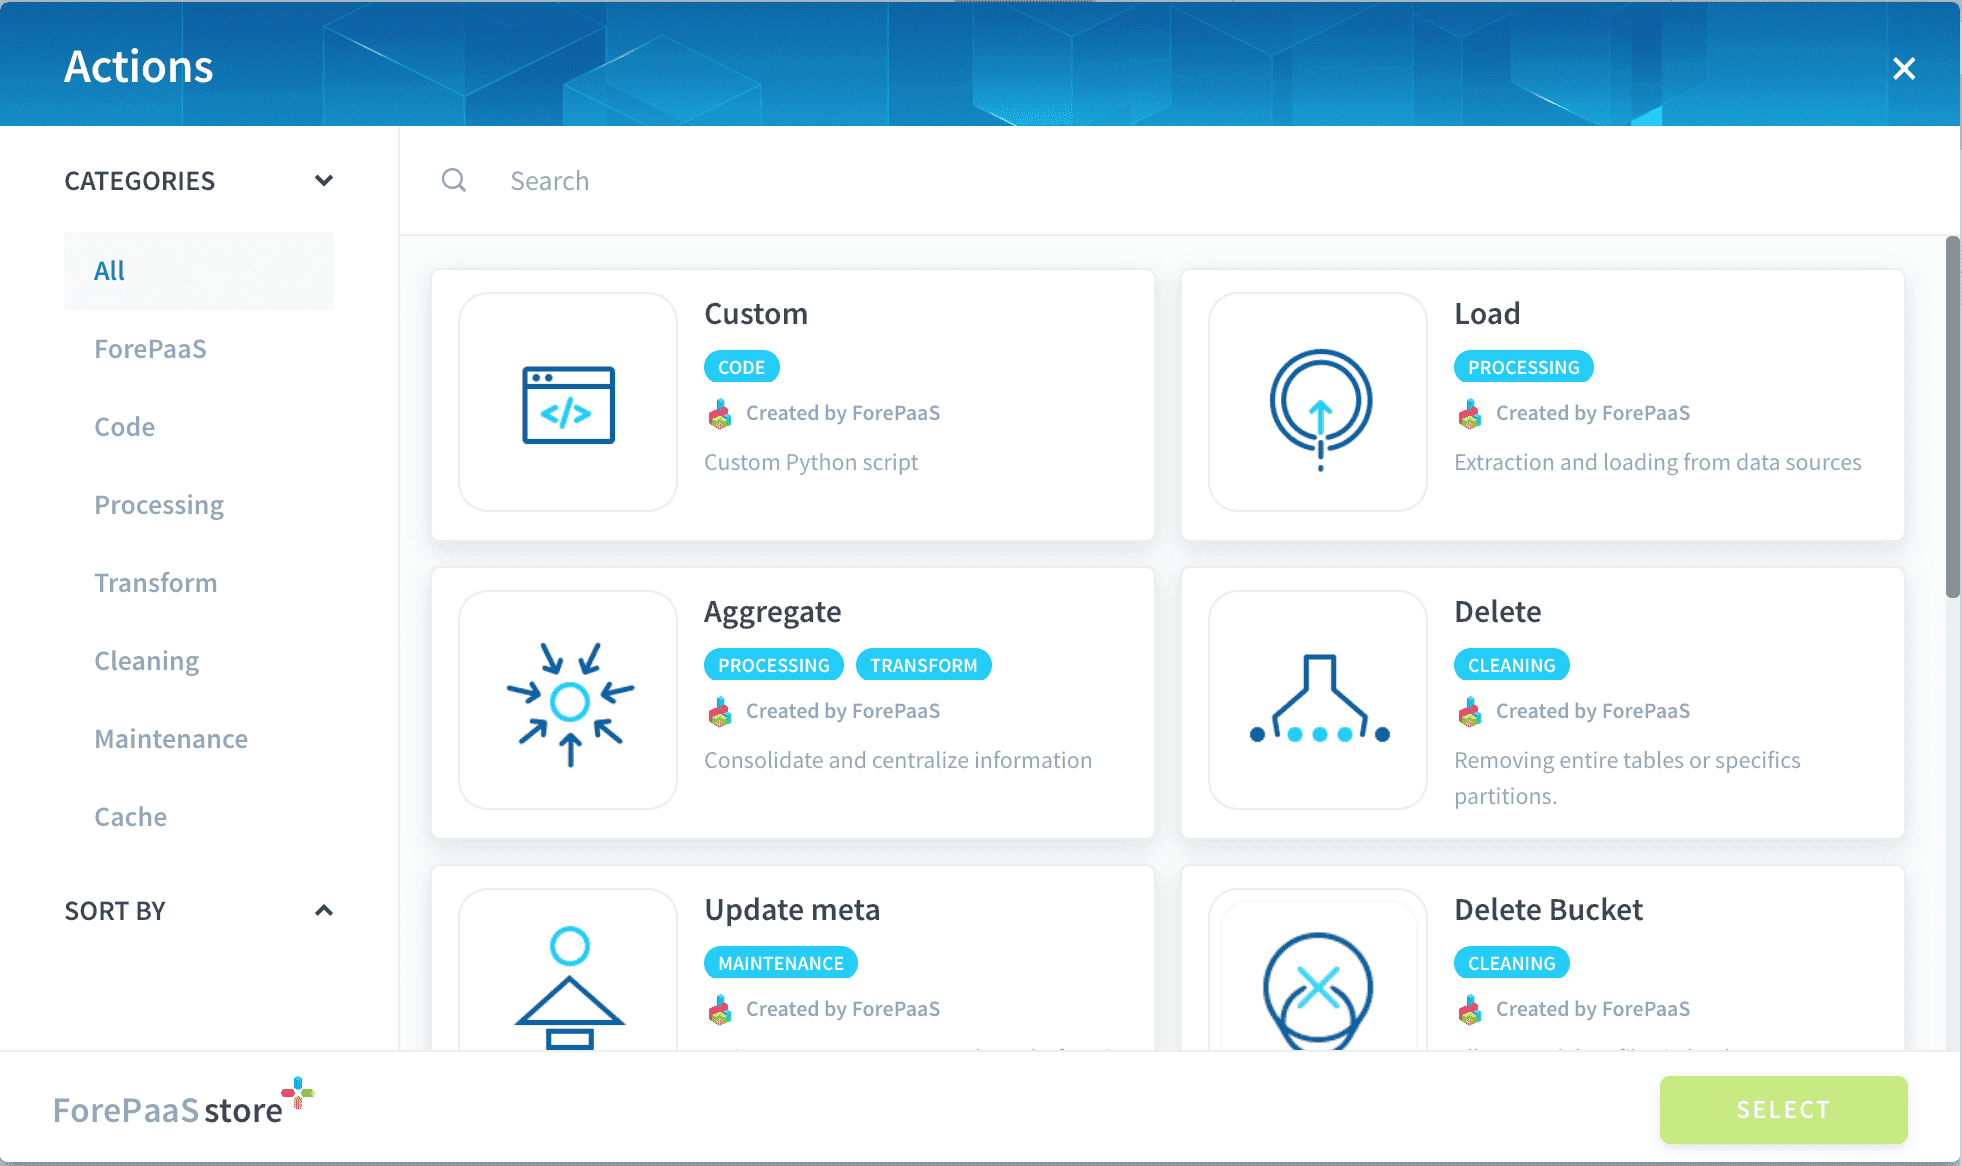Click the search magnifier icon
The image size is (1962, 1166).
454,180
